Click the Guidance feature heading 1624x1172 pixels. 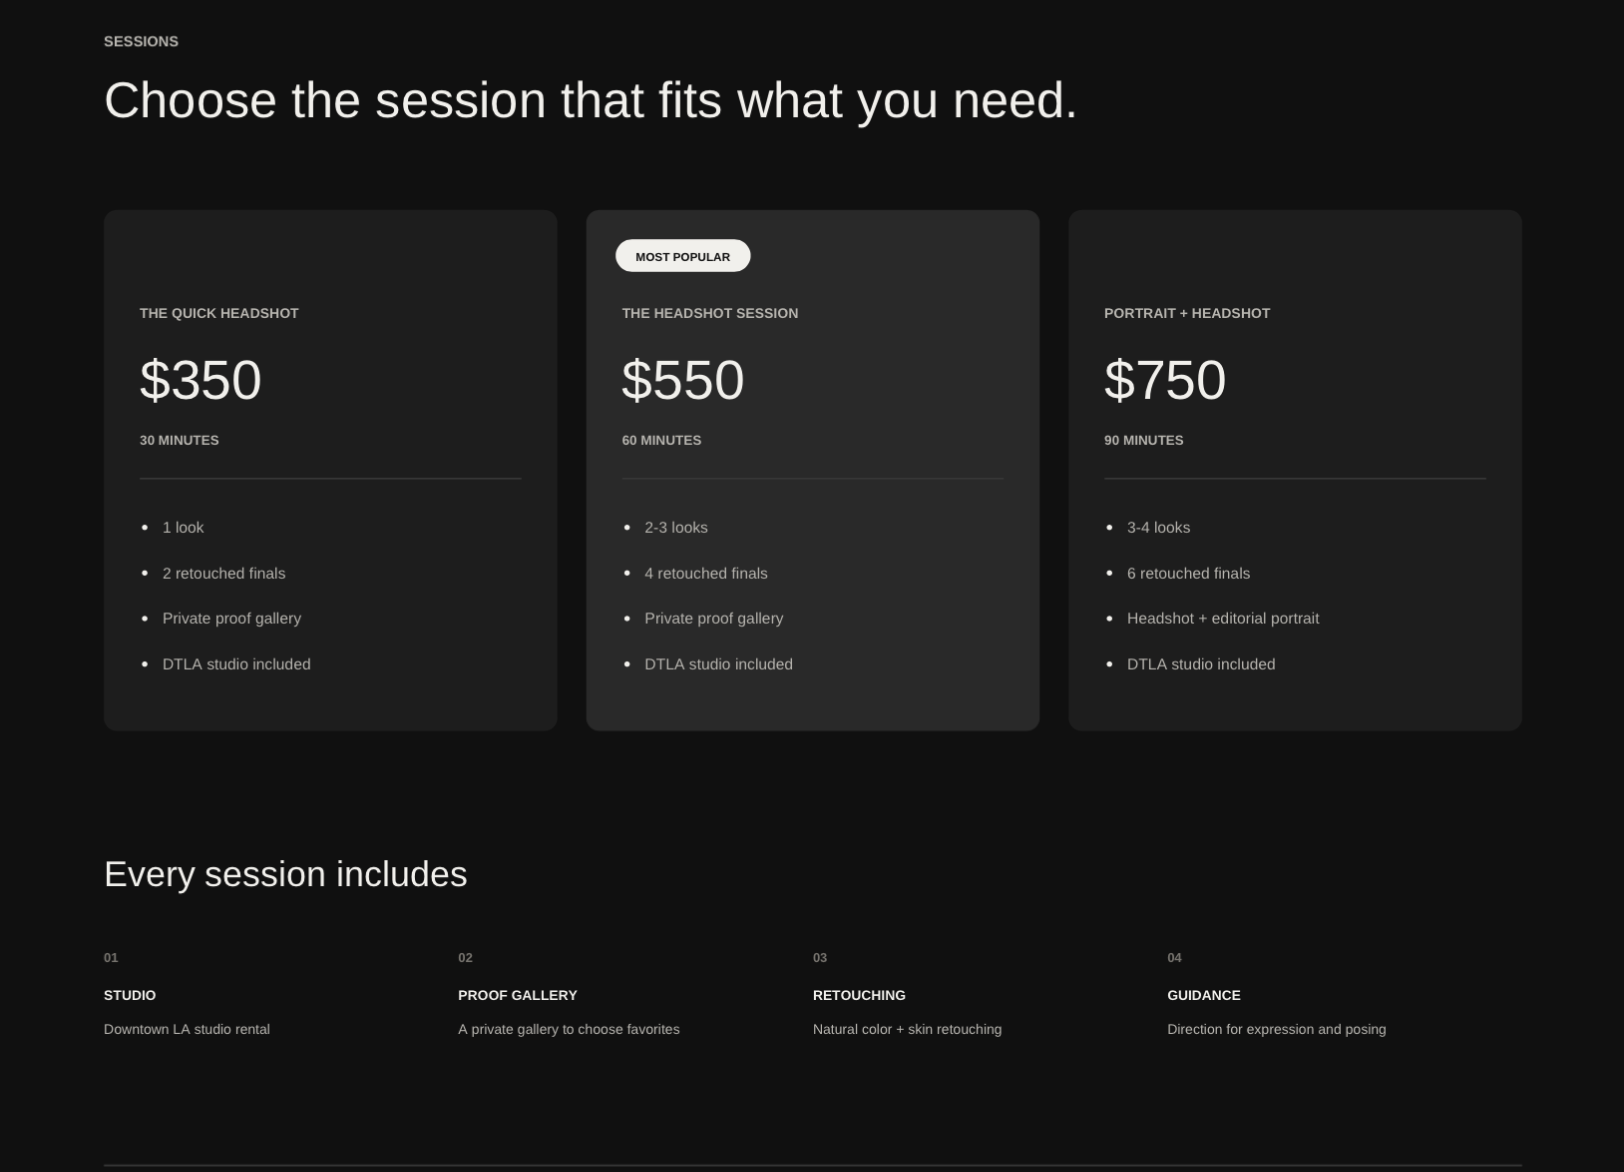click(x=1204, y=995)
